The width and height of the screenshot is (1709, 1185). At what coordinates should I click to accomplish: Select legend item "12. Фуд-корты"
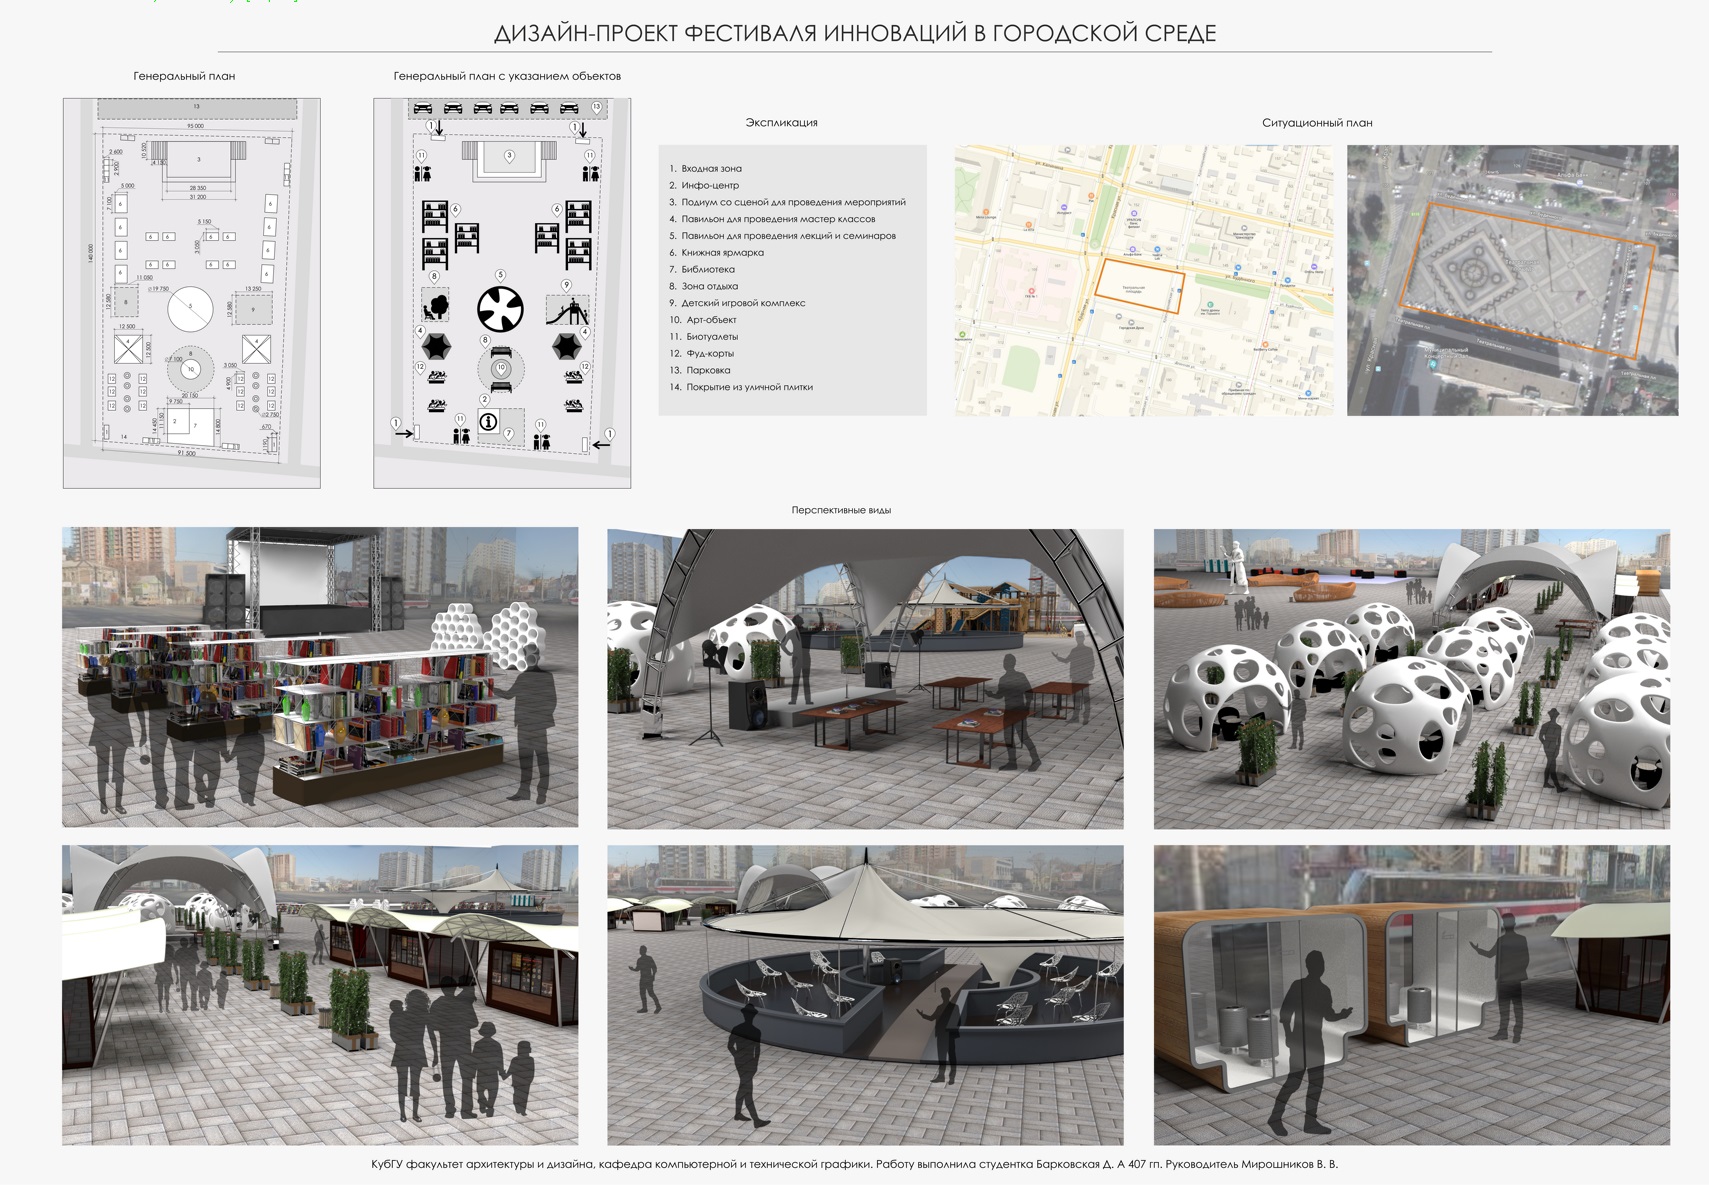pyautogui.click(x=702, y=353)
